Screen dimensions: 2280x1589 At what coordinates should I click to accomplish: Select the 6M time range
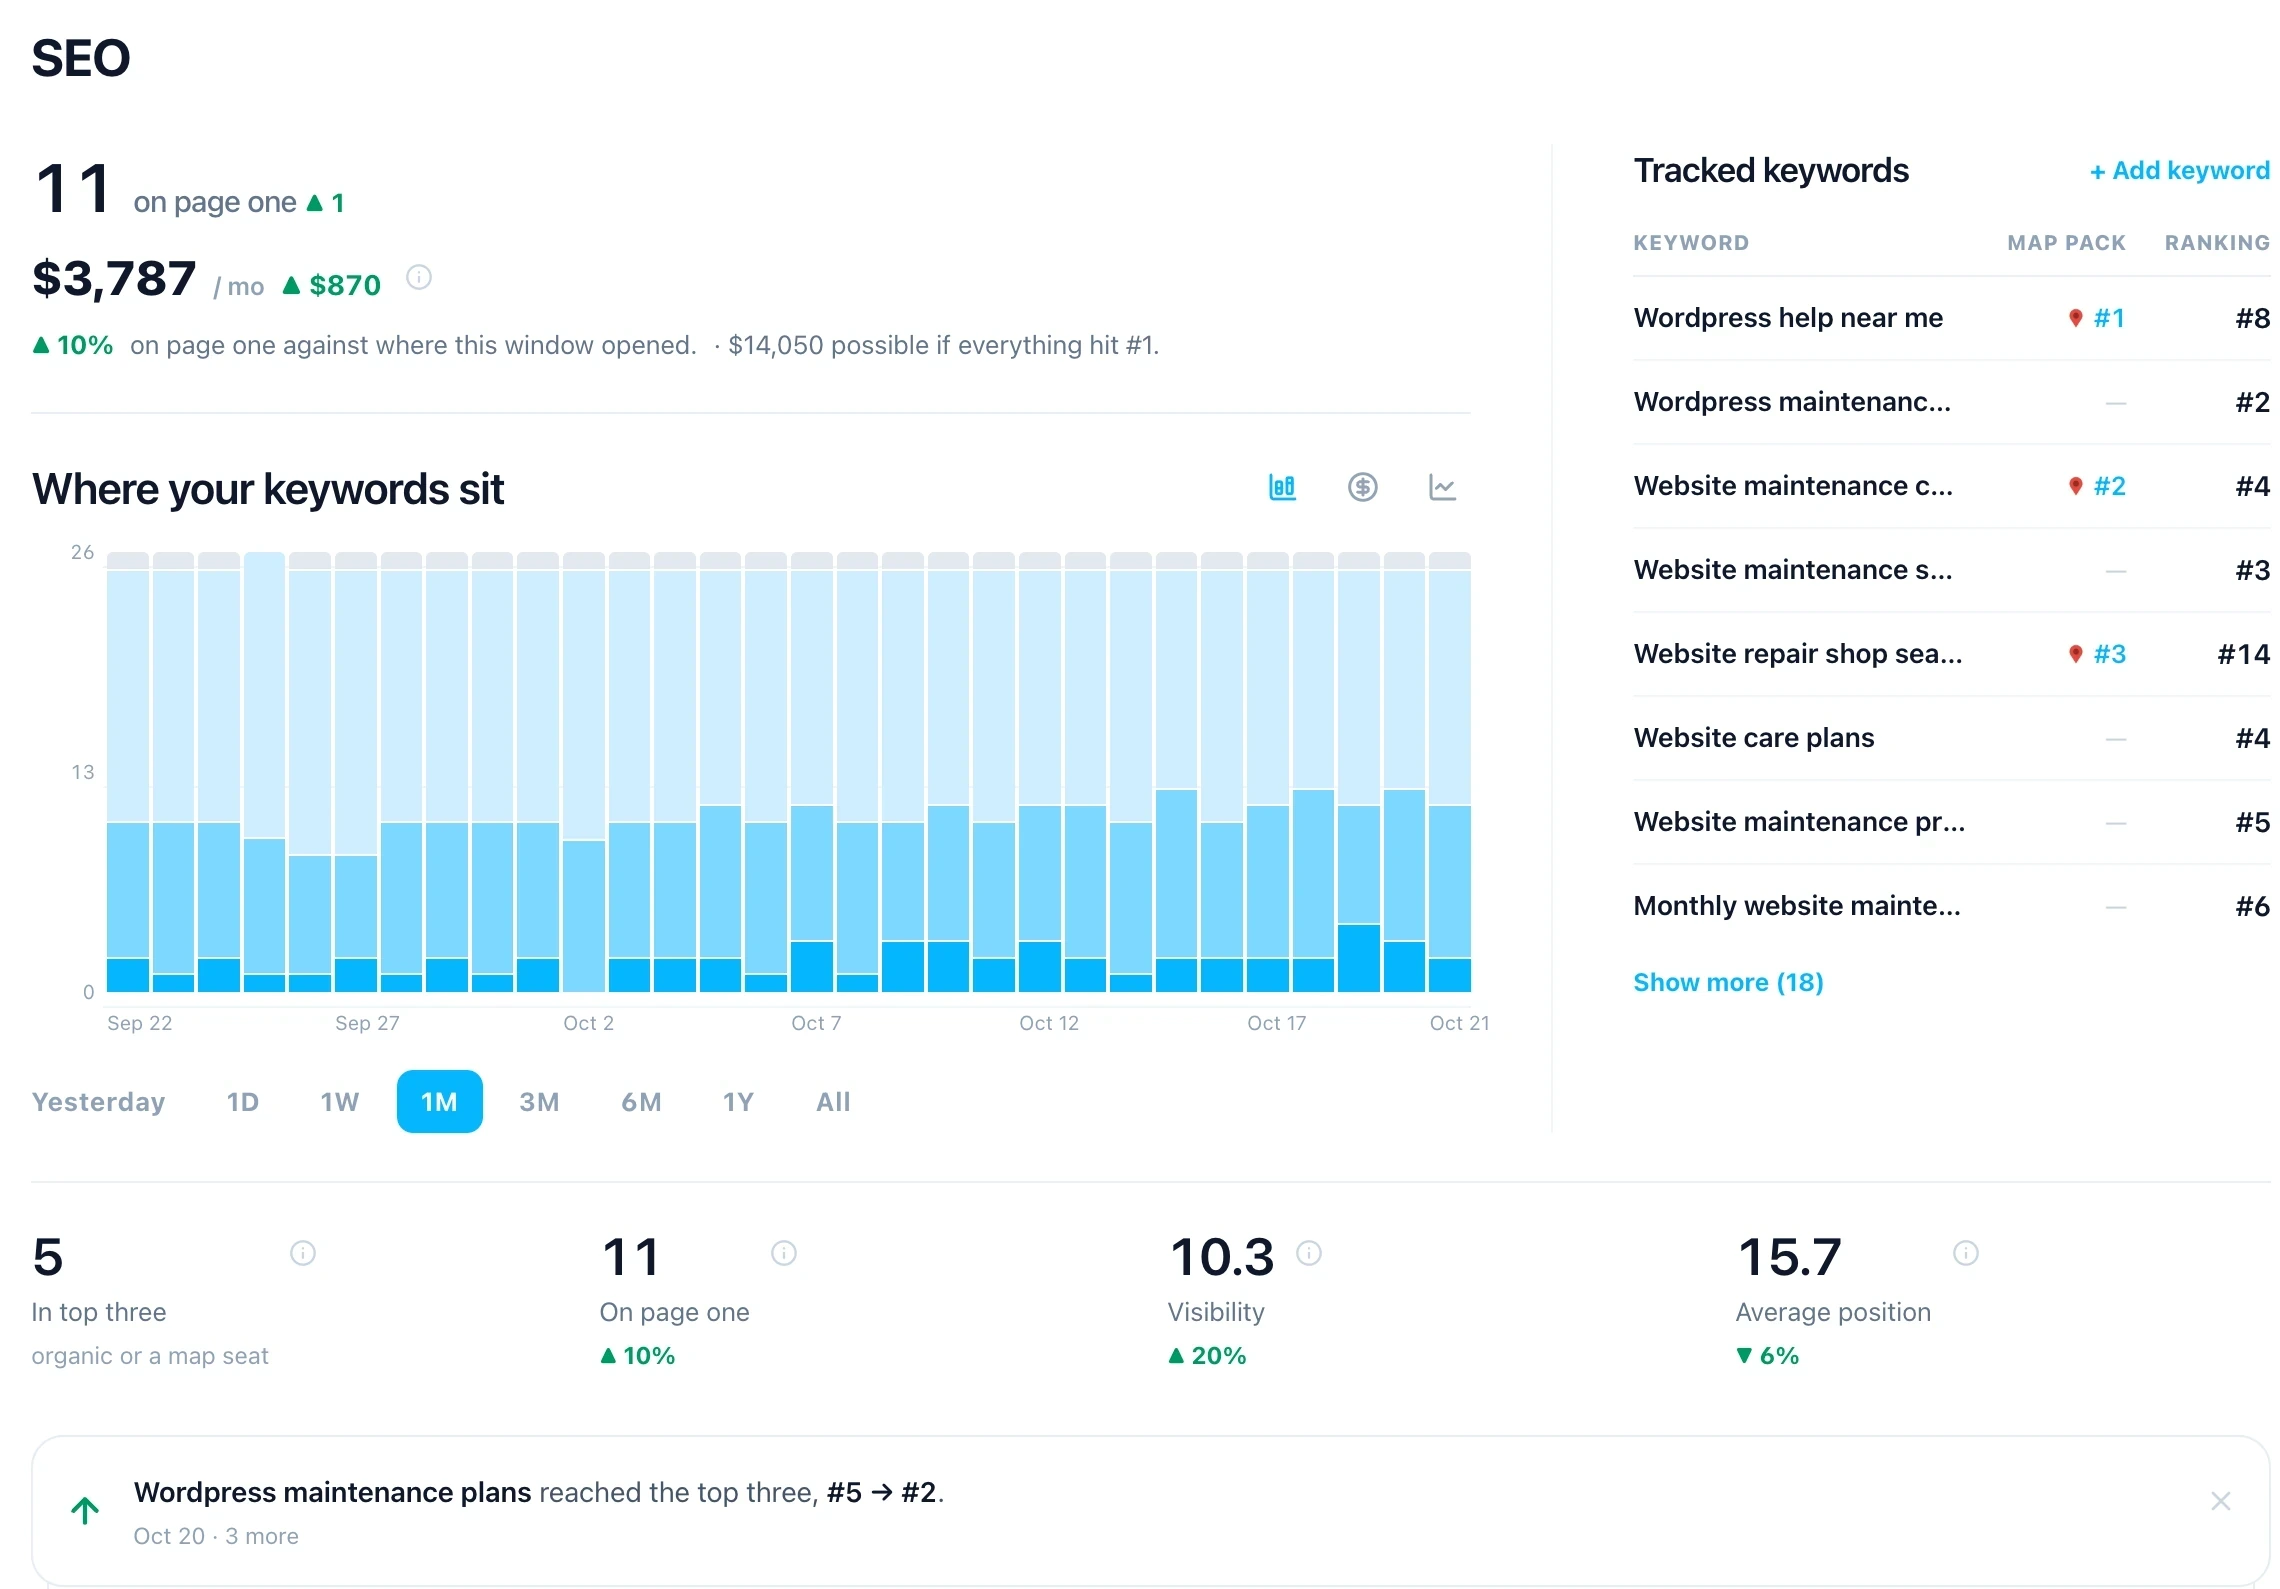[x=642, y=1102]
